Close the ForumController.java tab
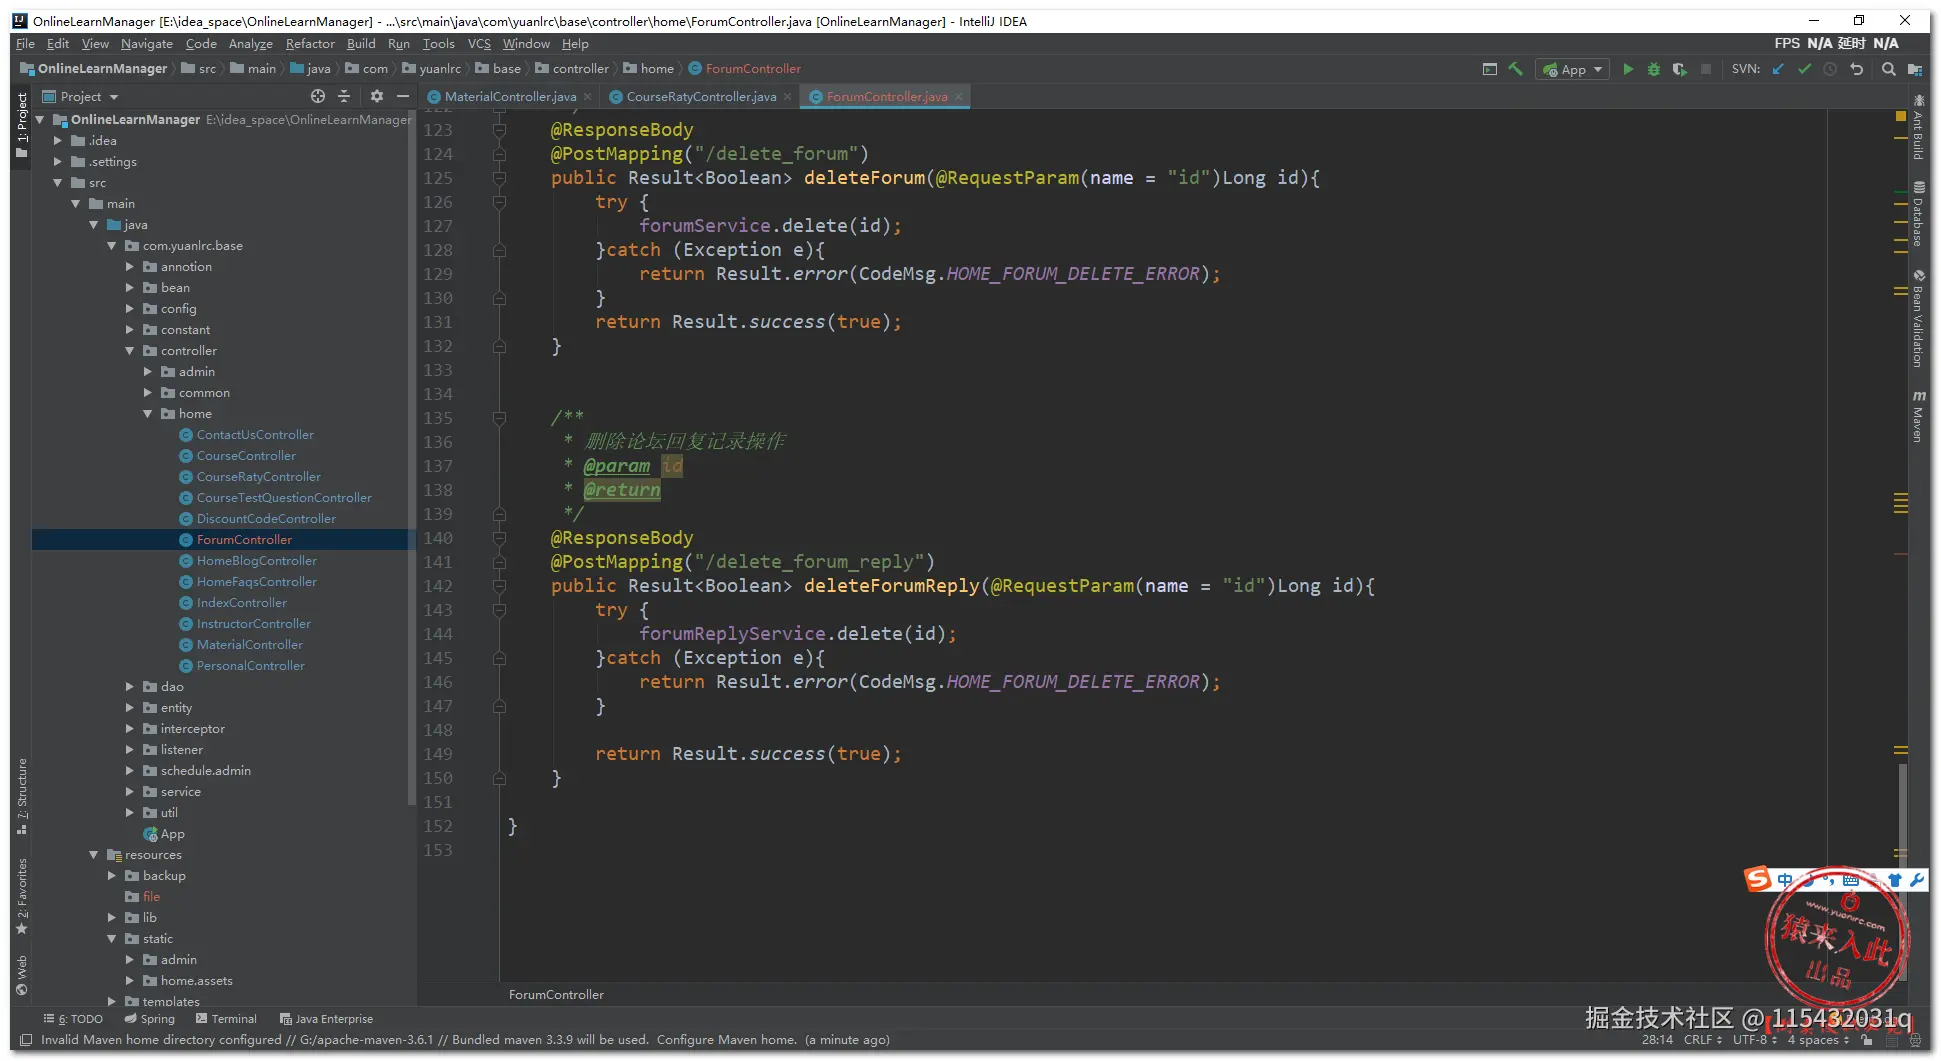The width and height of the screenshot is (1941, 1061). [x=959, y=97]
